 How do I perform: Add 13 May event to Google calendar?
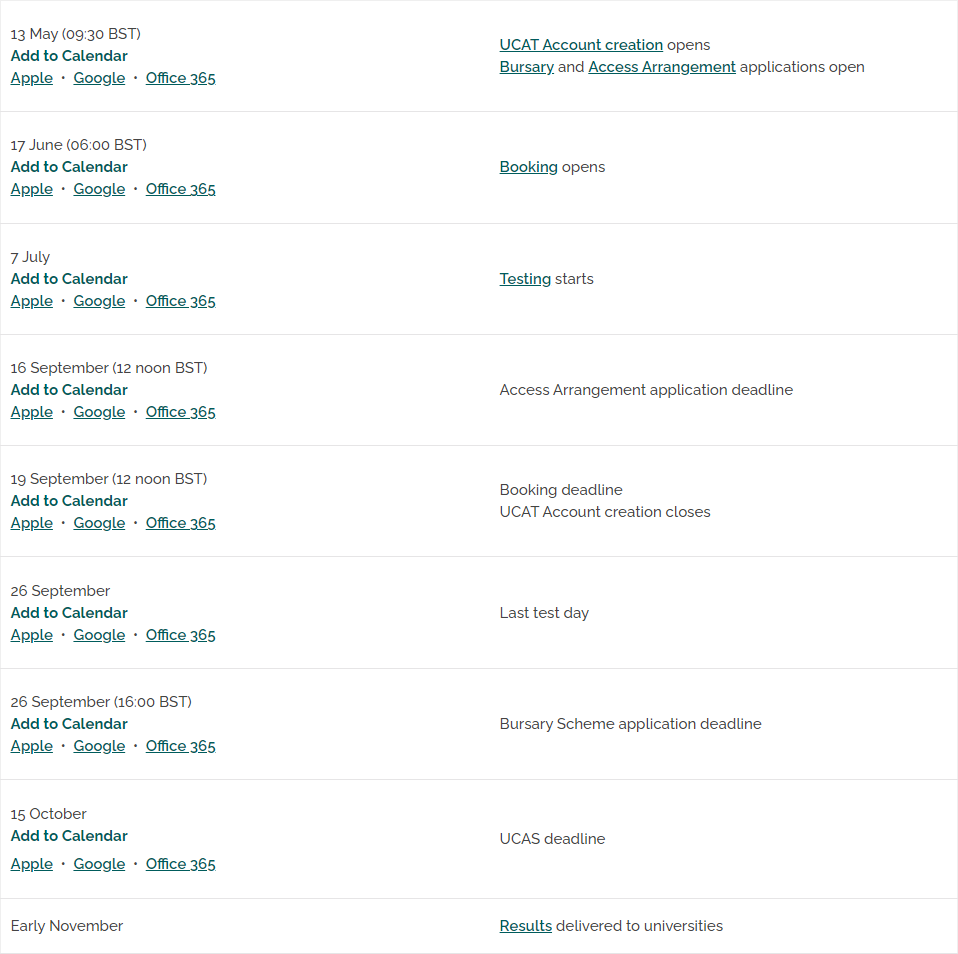click(99, 78)
